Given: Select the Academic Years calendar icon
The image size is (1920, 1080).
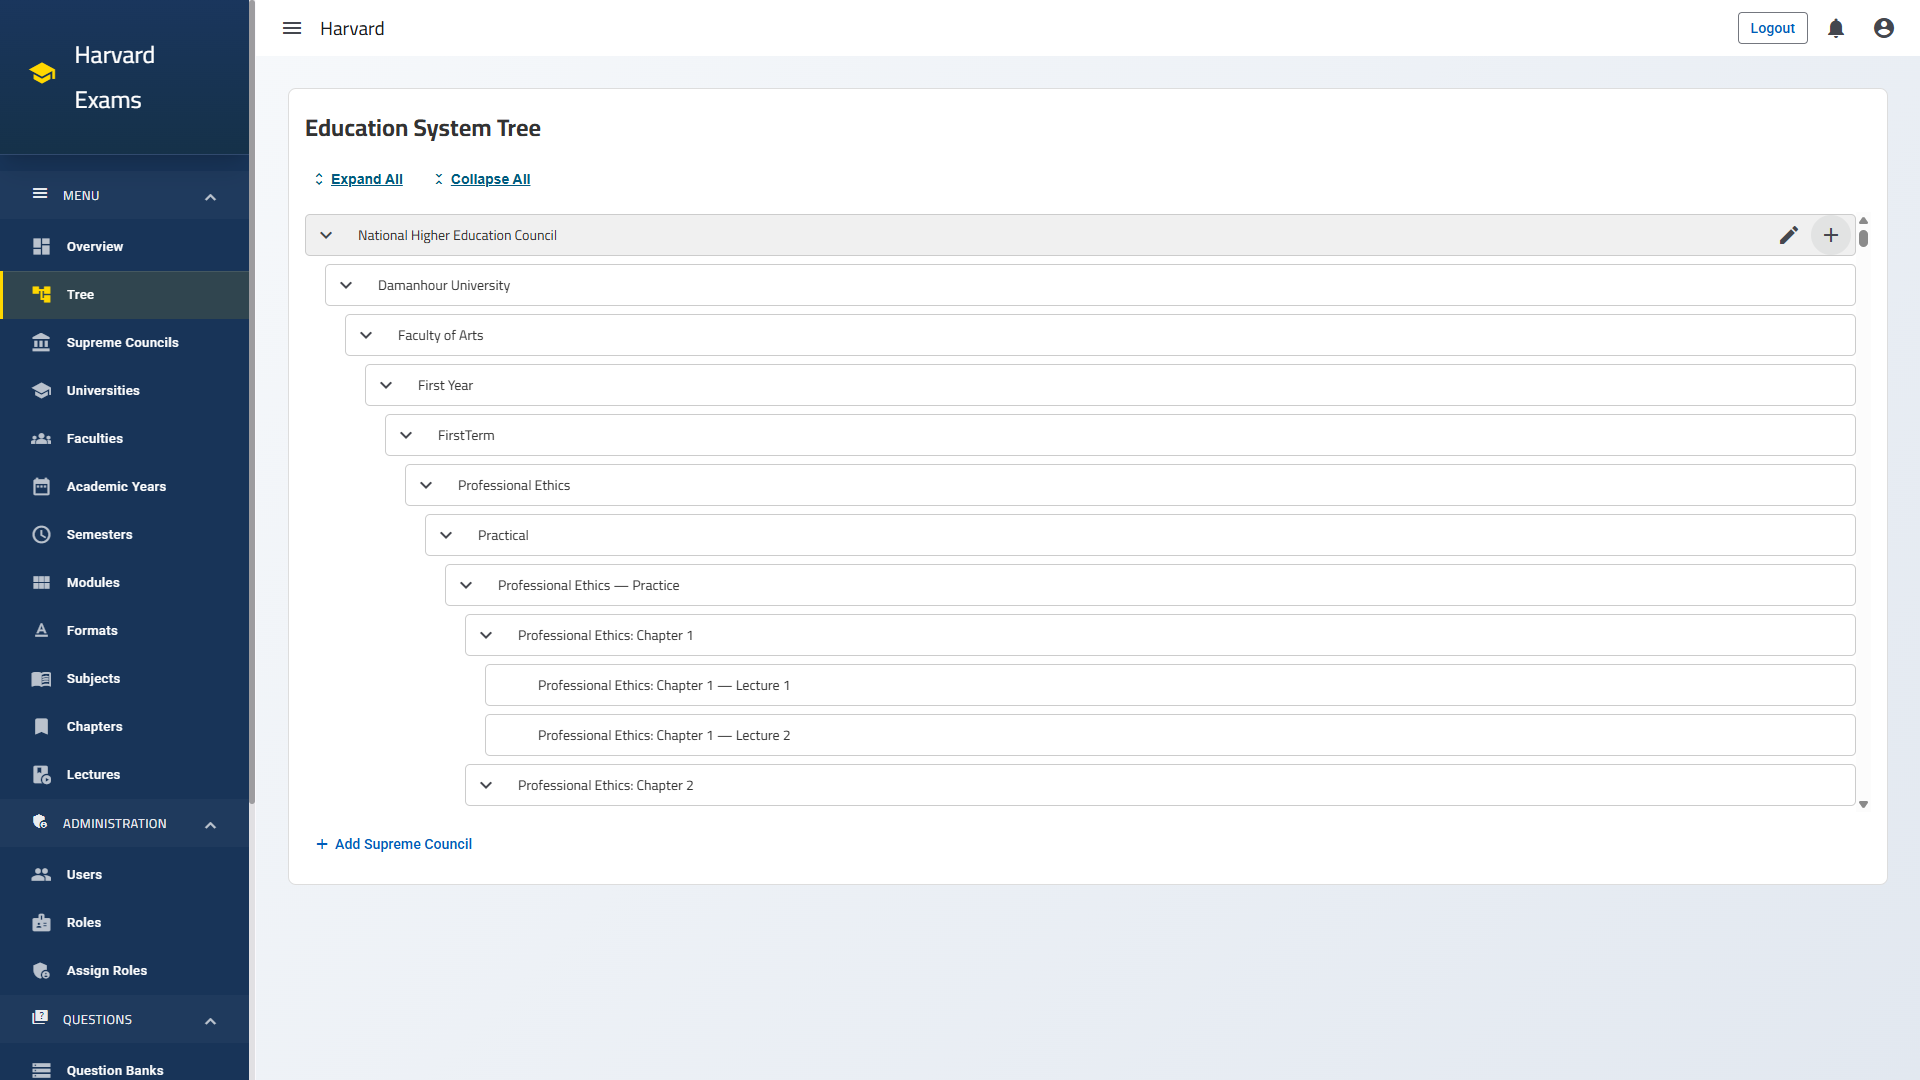Looking at the screenshot, I should pyautogui.click(x=41, y=486).
